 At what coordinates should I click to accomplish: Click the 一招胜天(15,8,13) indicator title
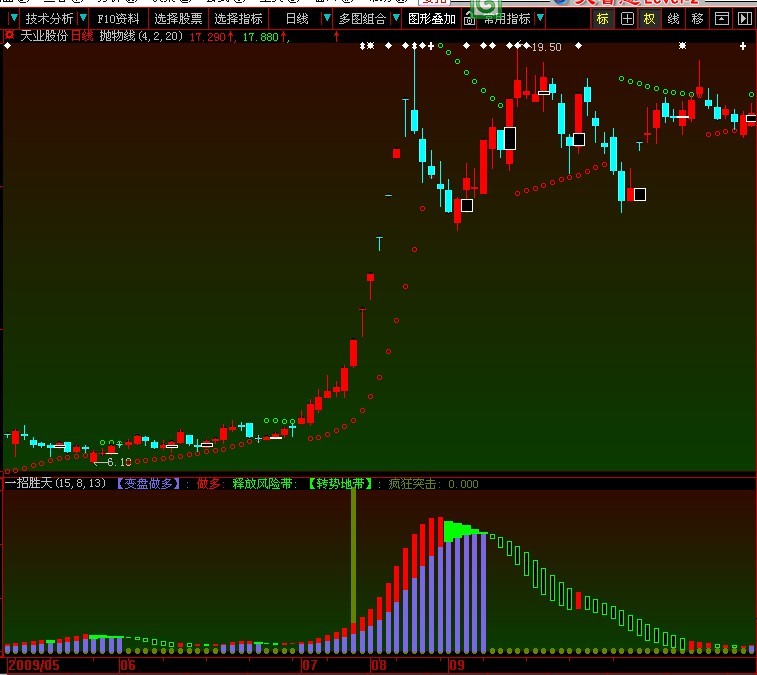pos(55,483)
